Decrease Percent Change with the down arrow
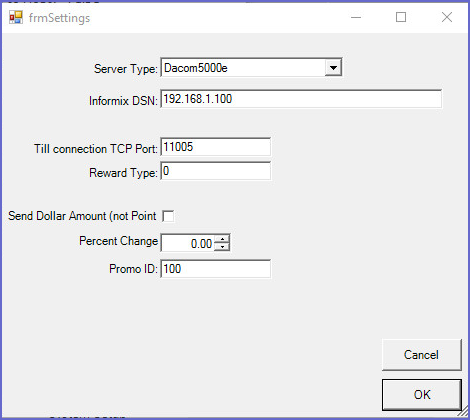This screenshot has height=420, width=470. coord(222,247)
